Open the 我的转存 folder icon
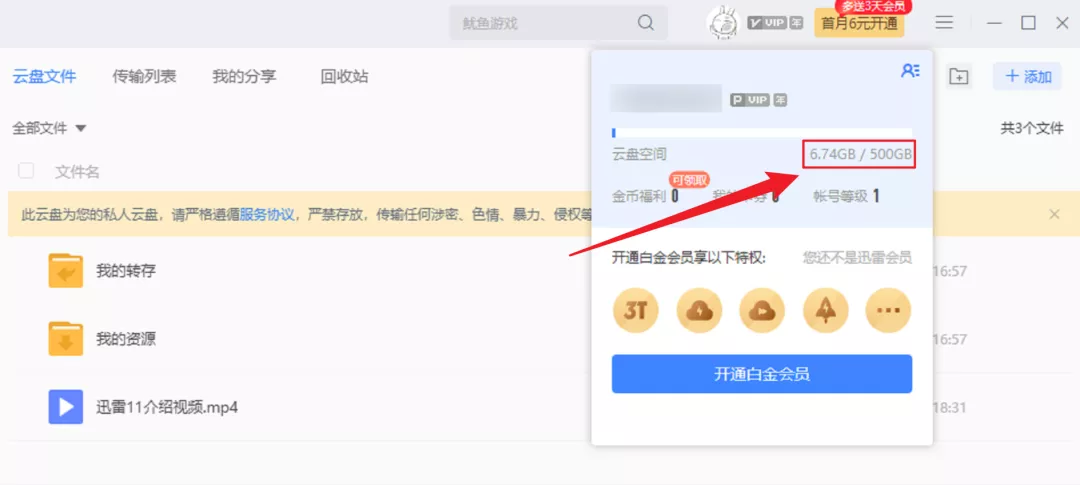 (65, 271)
